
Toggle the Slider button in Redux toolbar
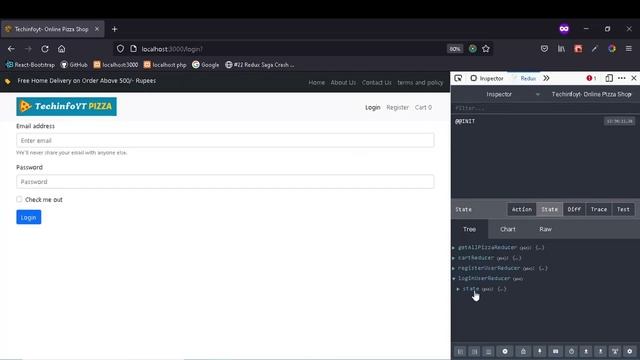tap(571, 351)
